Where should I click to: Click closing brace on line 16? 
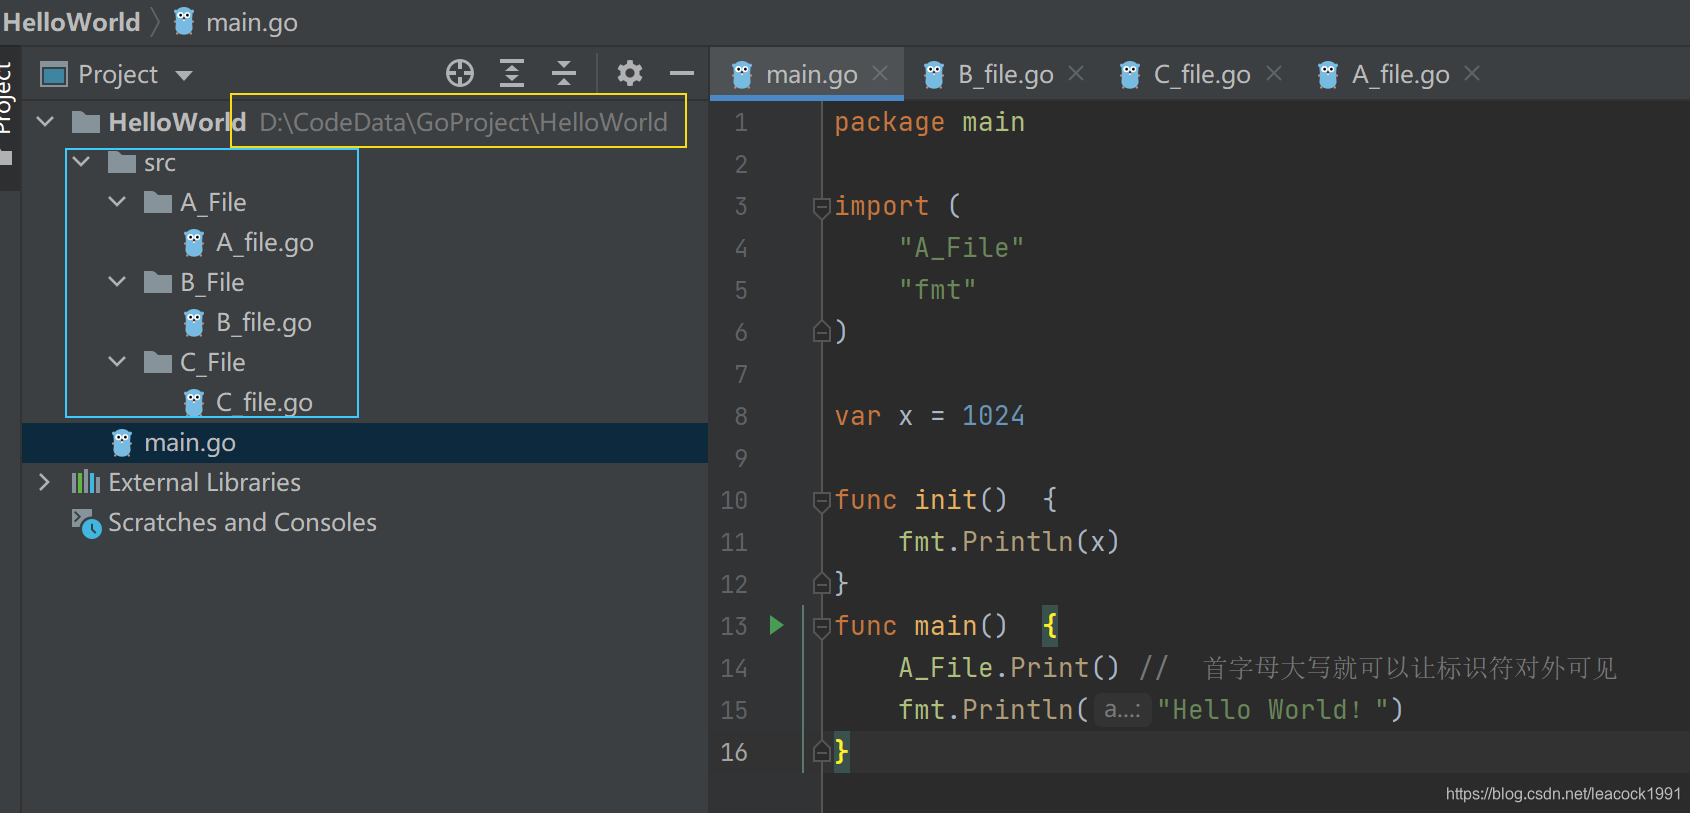tap(841, 751)
